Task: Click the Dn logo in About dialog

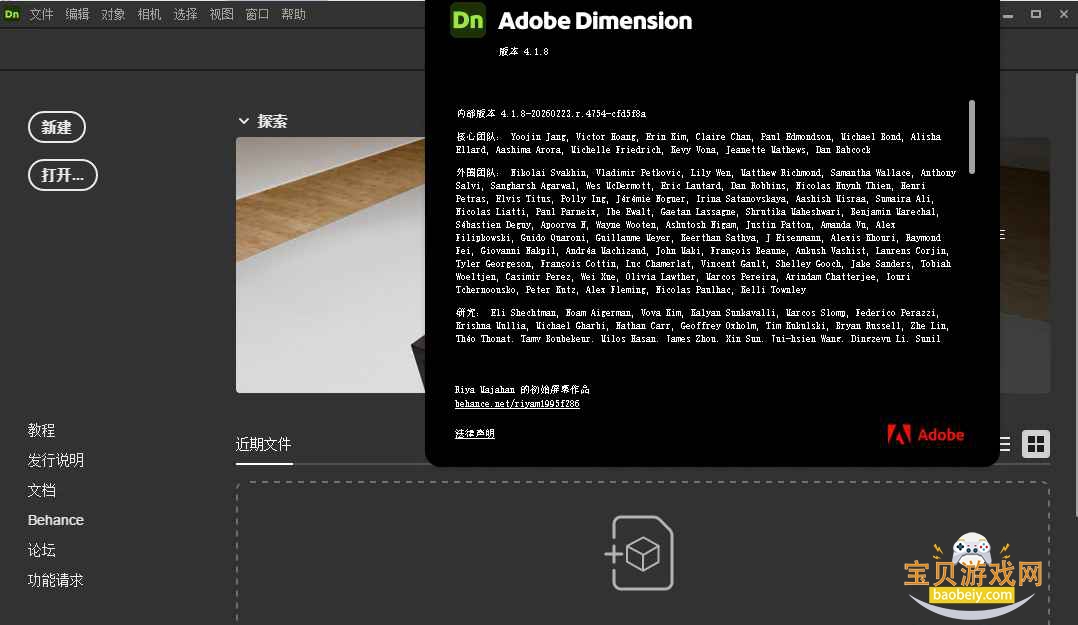Action: 468,21
